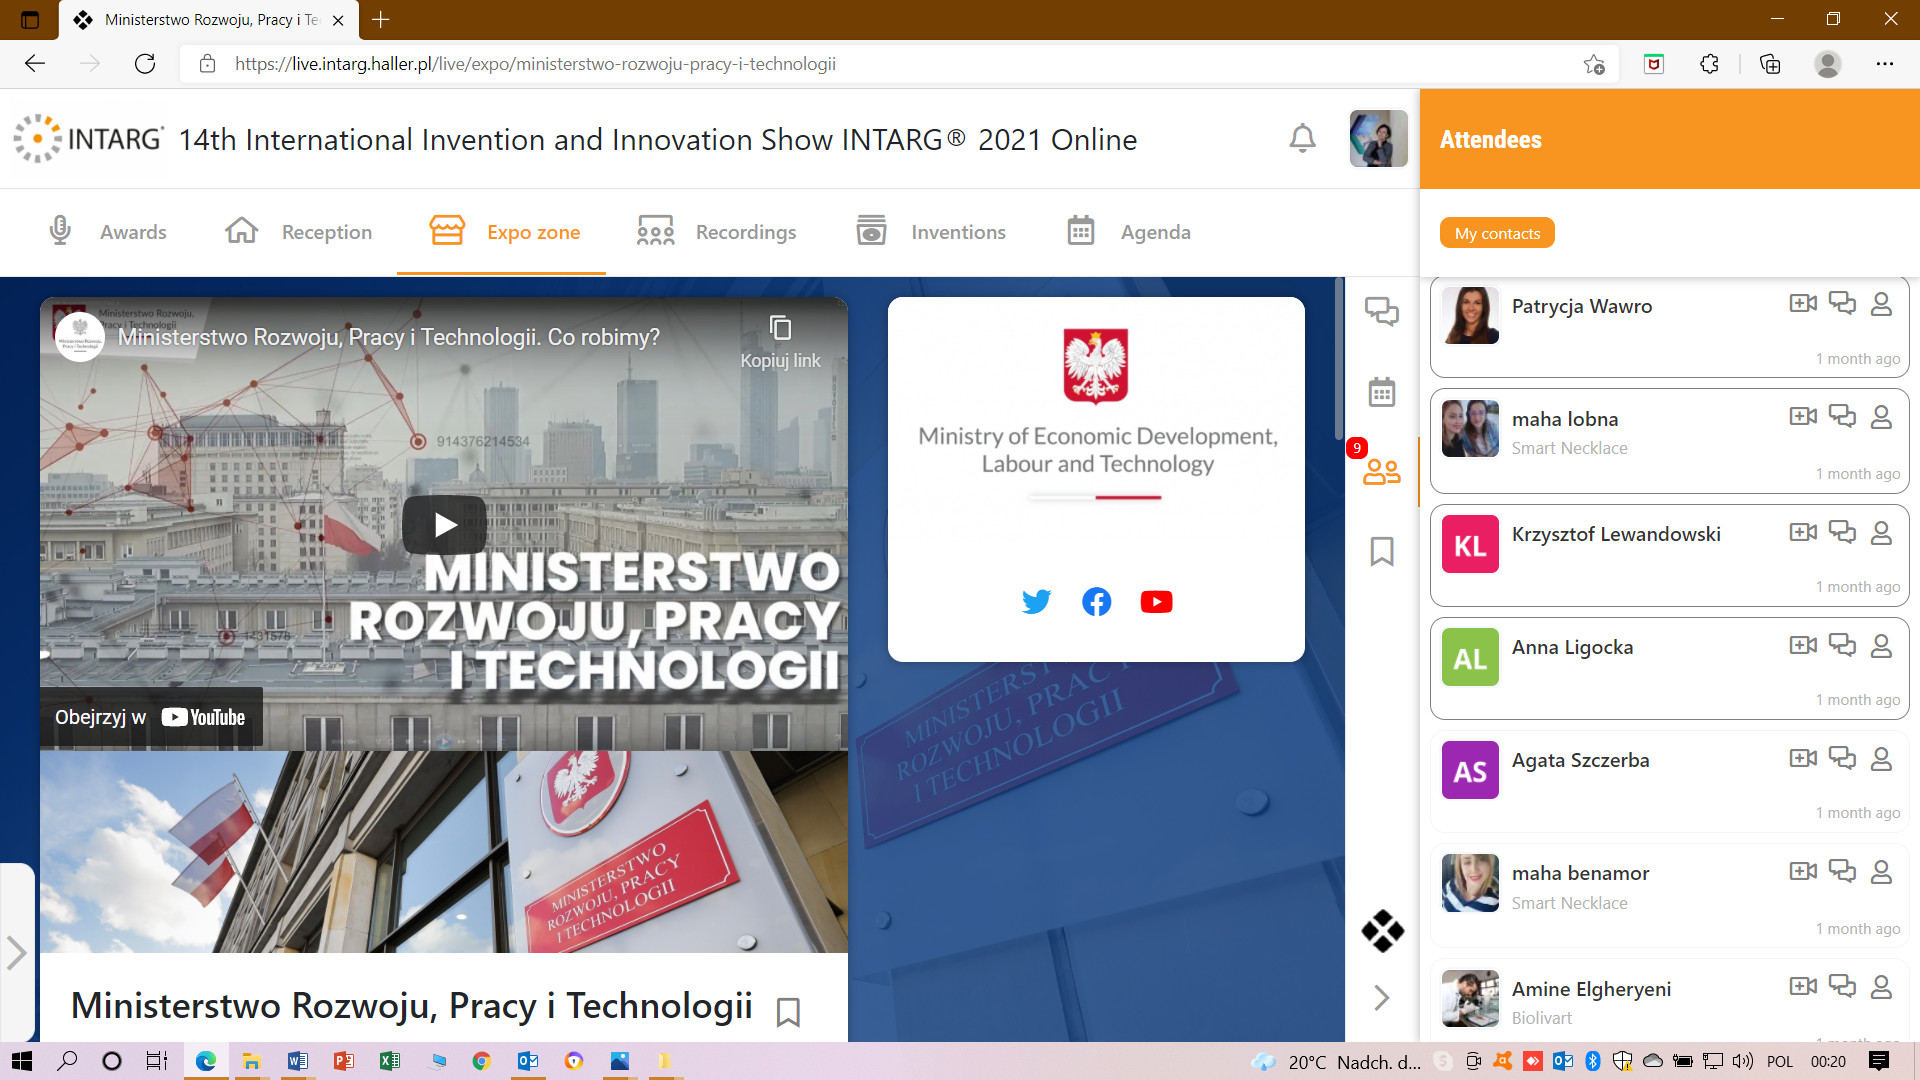This screenshot has height=1080, width=1920.
Task: Start video call with Patrycja Wawro
Action: (x=1803, y=303)
